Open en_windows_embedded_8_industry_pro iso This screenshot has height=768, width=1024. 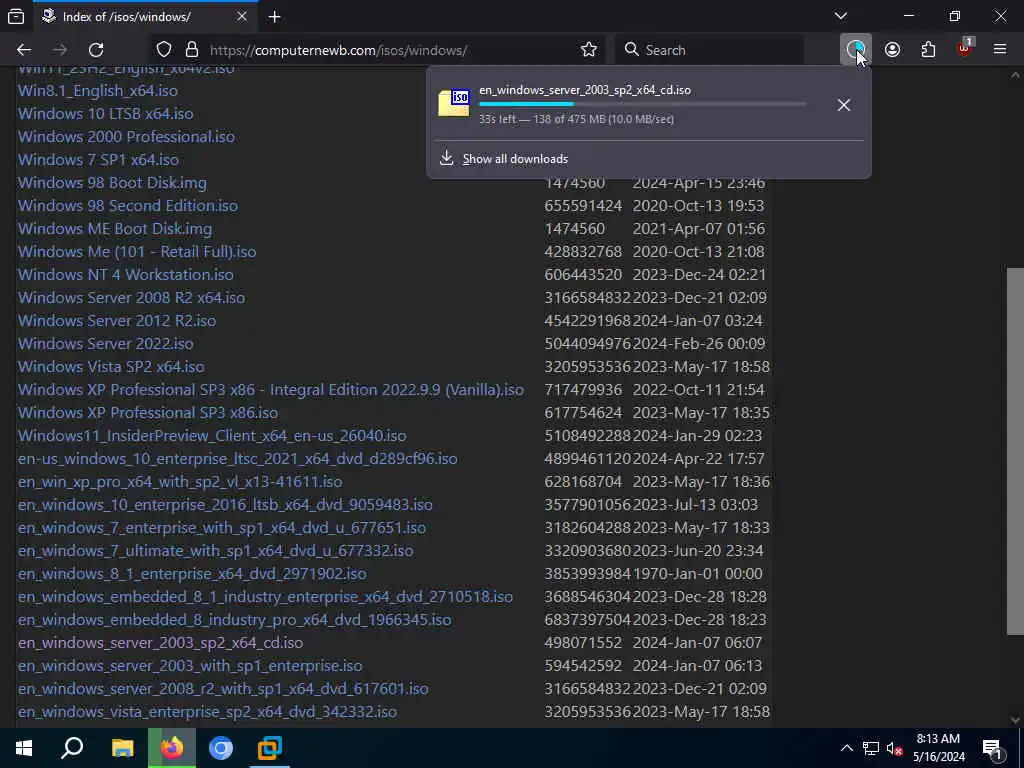click(234, 620)
